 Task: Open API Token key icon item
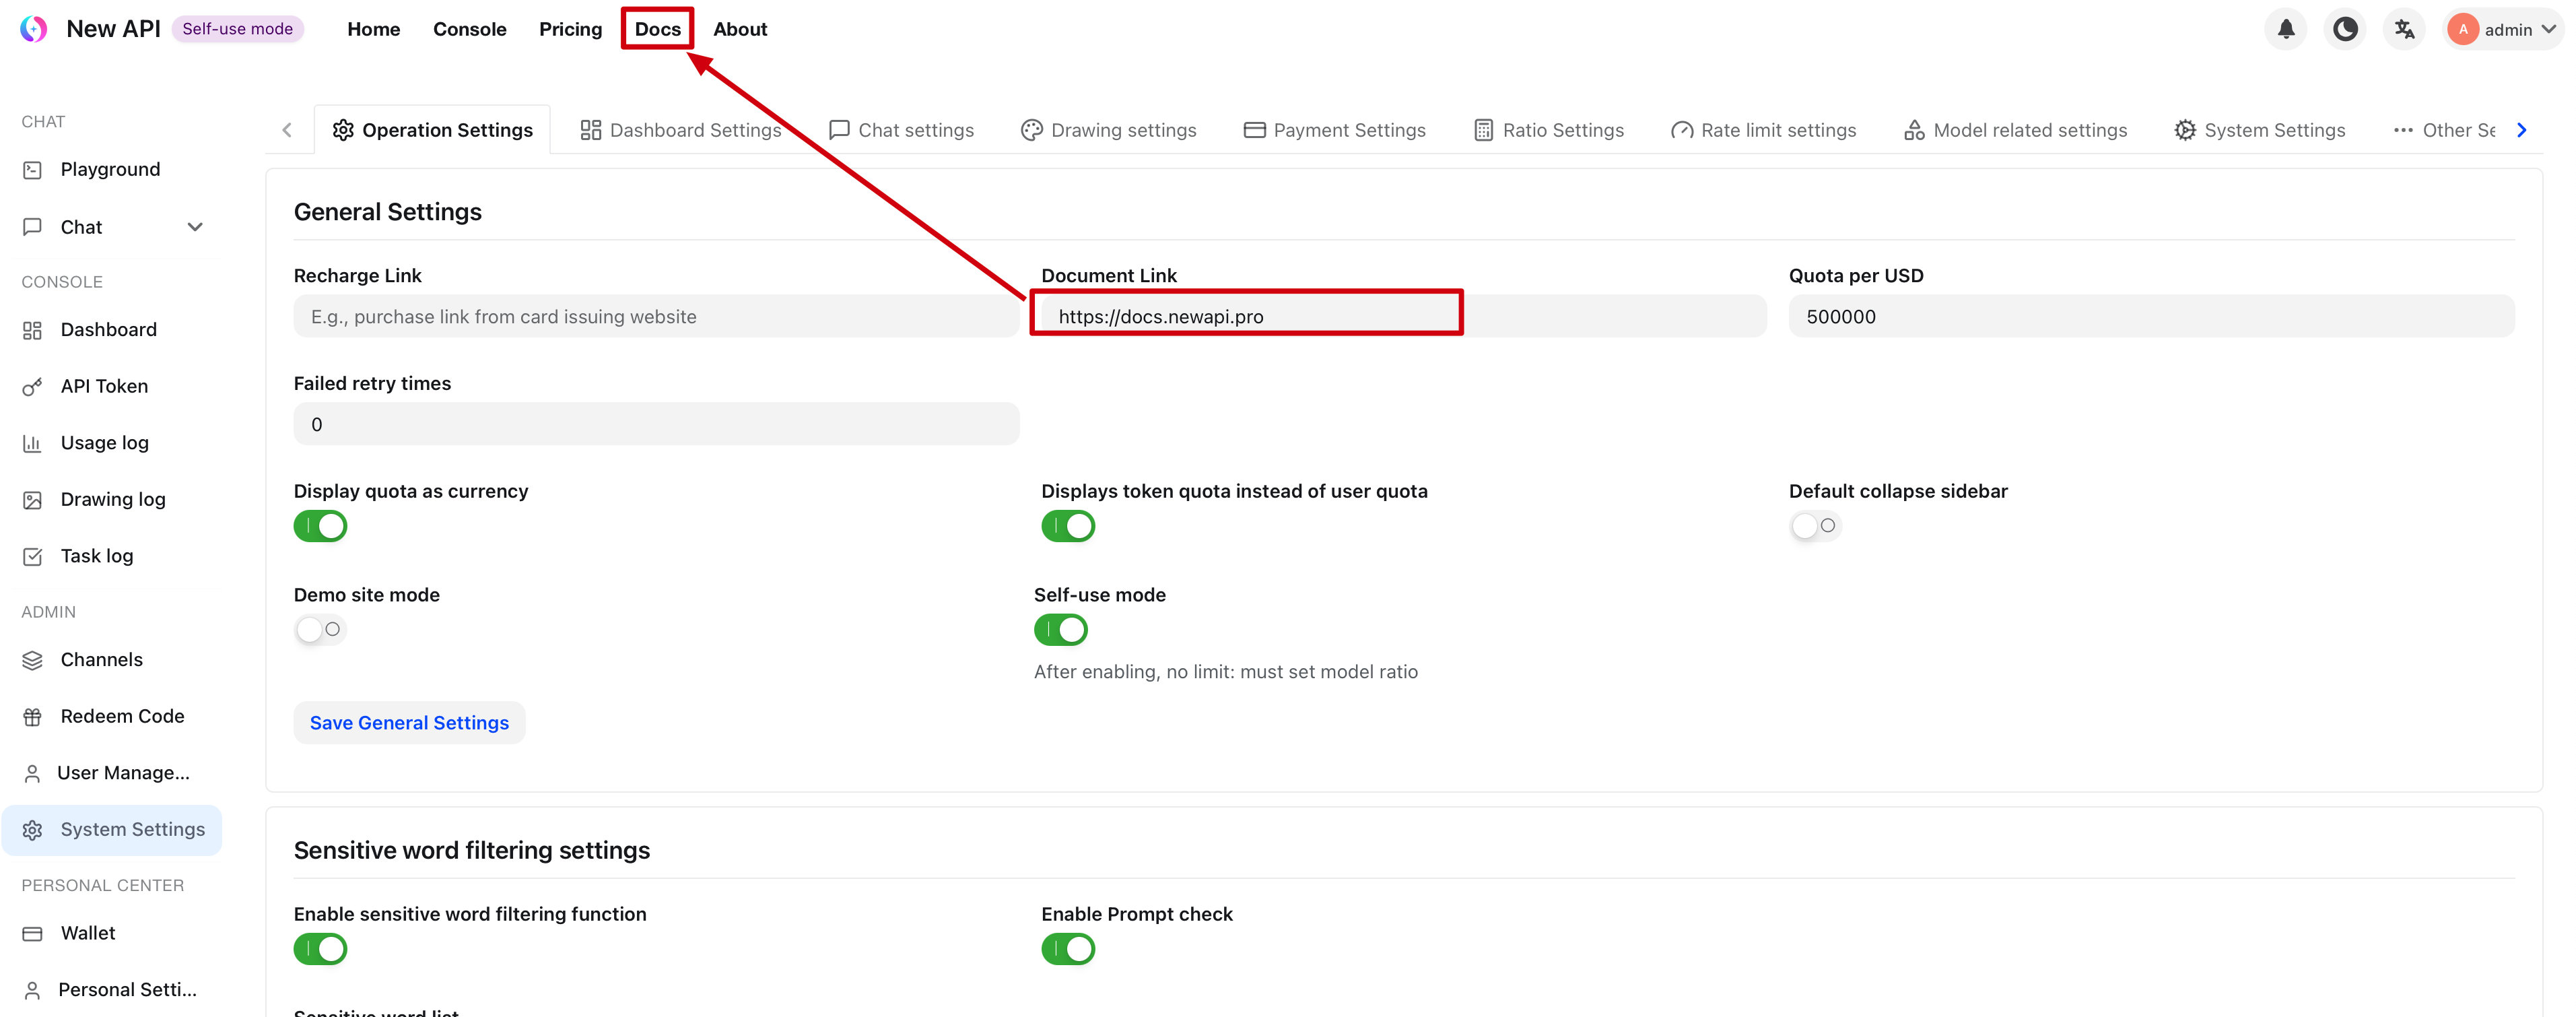click(104, 386)
